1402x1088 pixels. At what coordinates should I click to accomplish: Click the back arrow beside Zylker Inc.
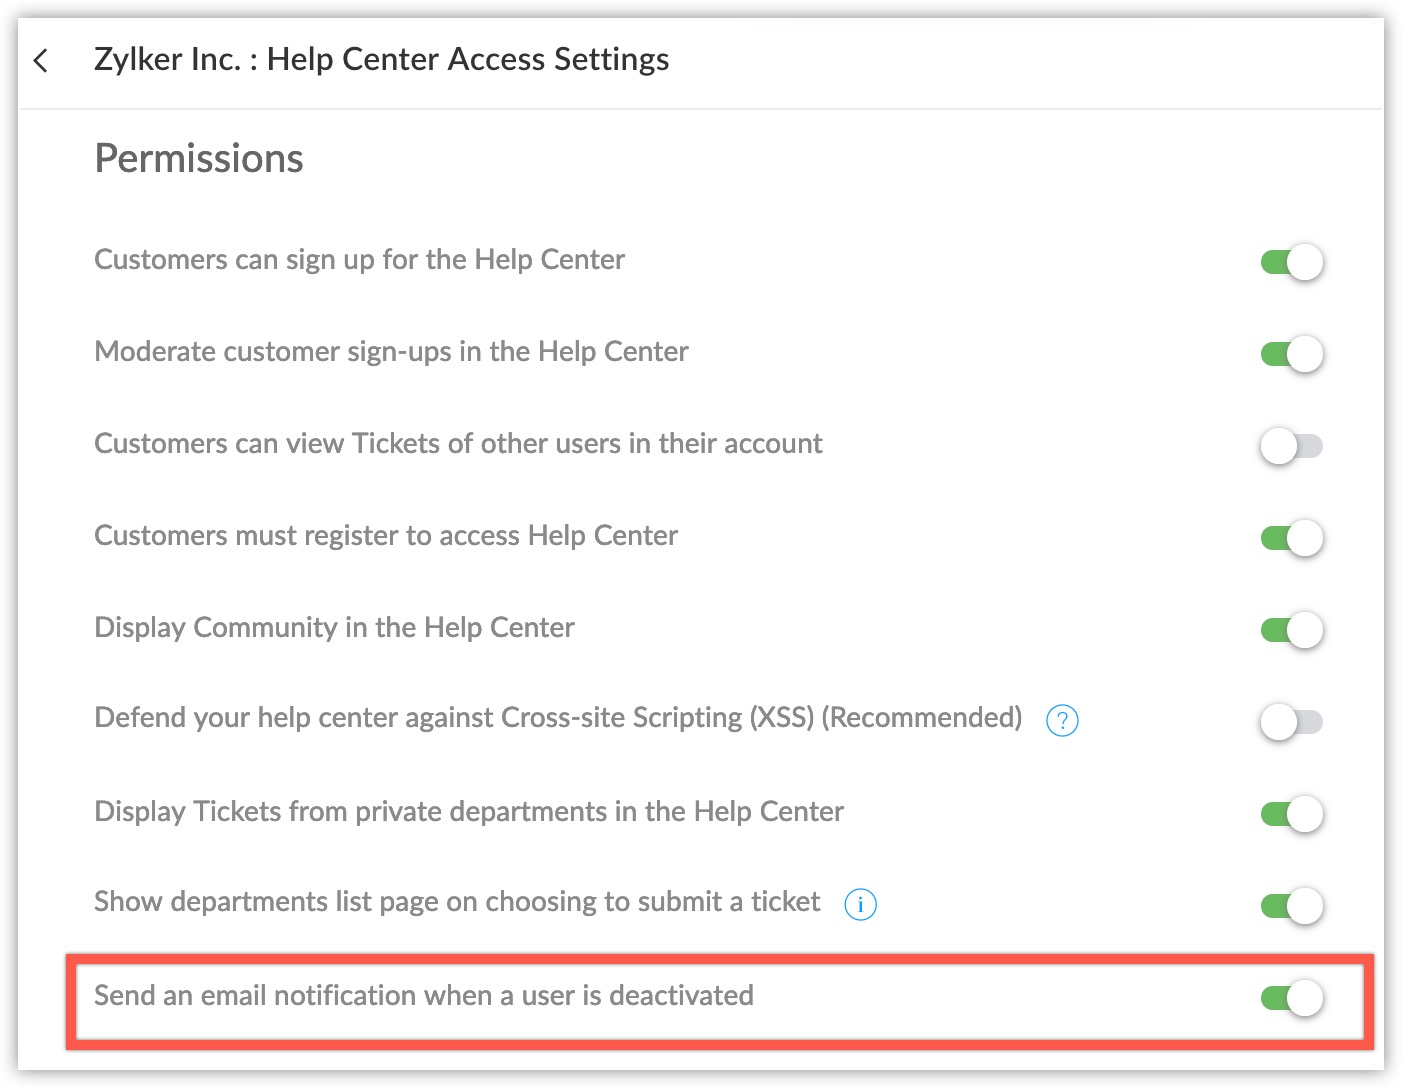(x=41, y=61)
